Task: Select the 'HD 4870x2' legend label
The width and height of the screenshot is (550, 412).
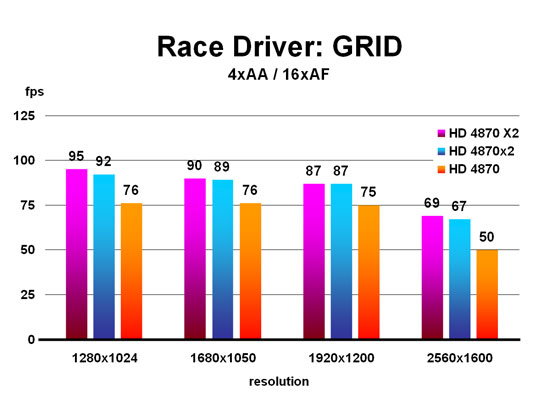Action: [482, 151]
